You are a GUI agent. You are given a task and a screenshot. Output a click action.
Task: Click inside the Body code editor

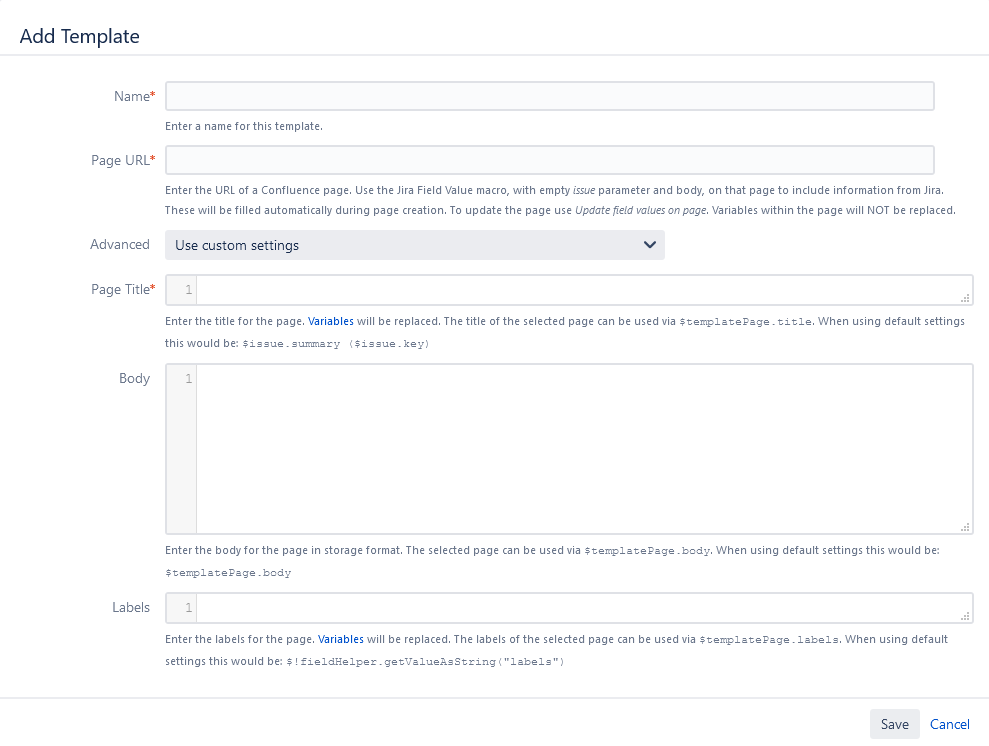580,448
